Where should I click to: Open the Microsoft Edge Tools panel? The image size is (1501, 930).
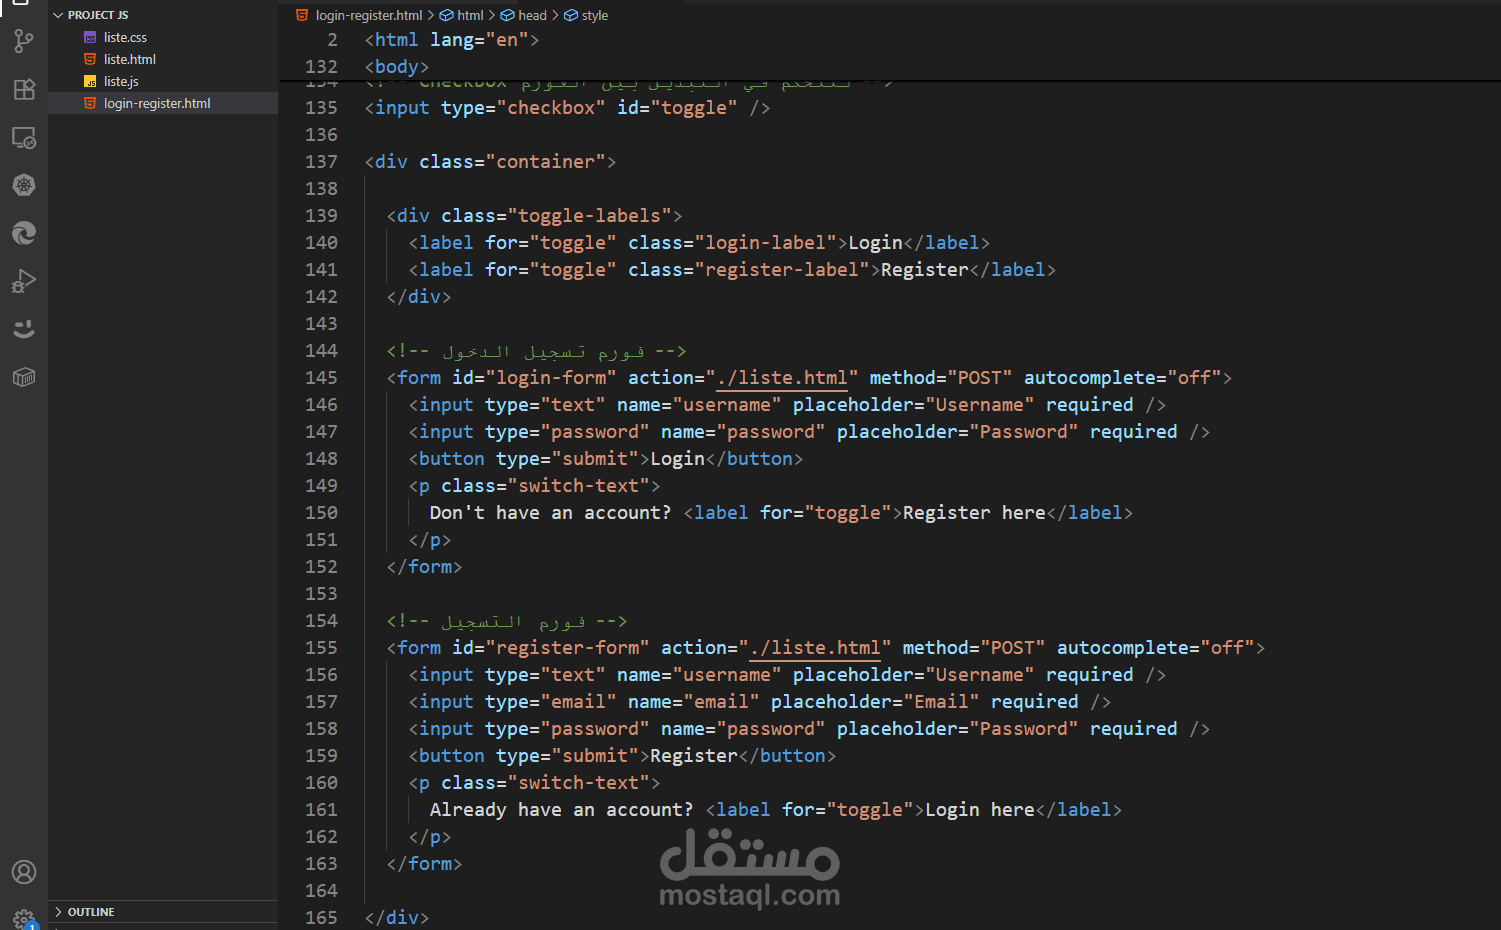[x=24, y=233]
